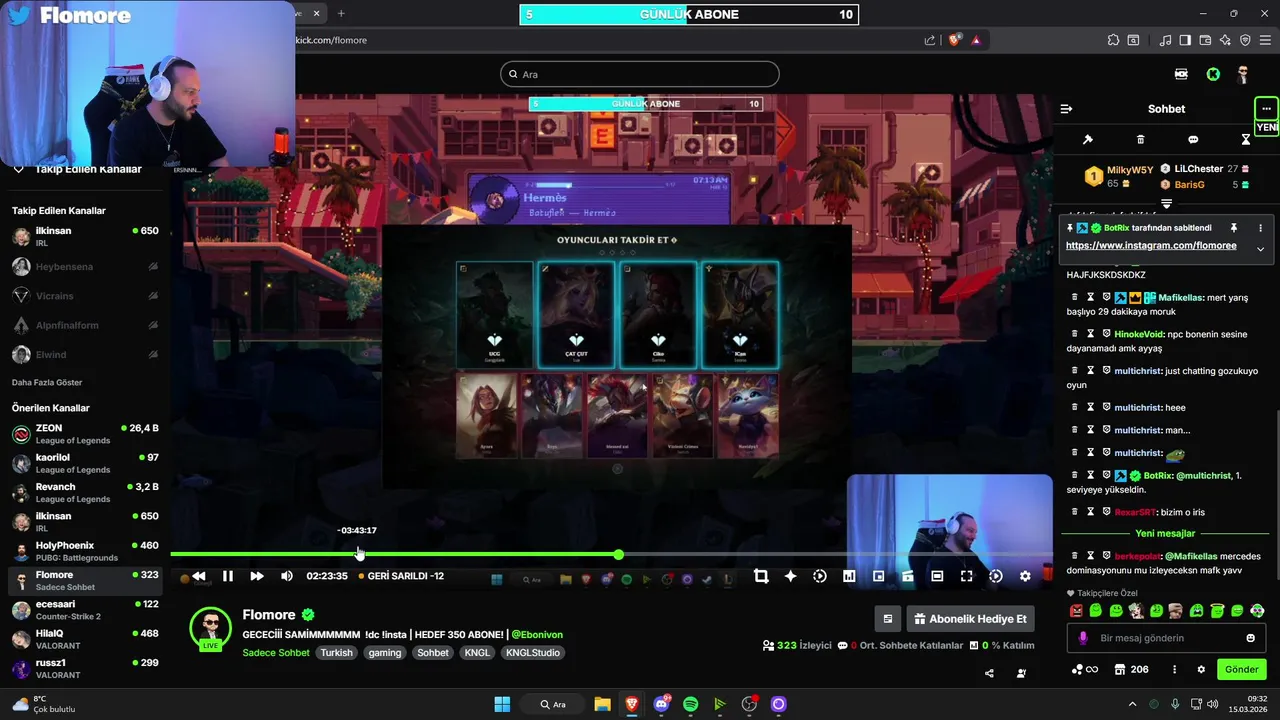Click the user profile avatar top right

tap(1243, 74)
